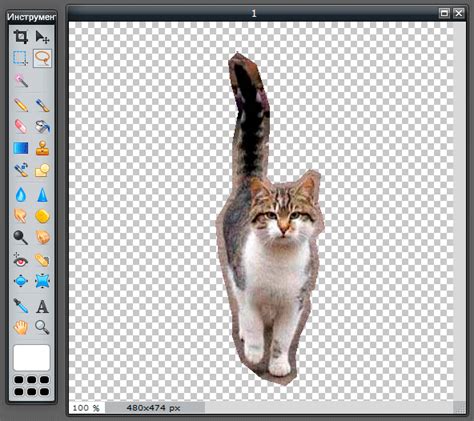Select the Sharpen triangle tool

42,195
